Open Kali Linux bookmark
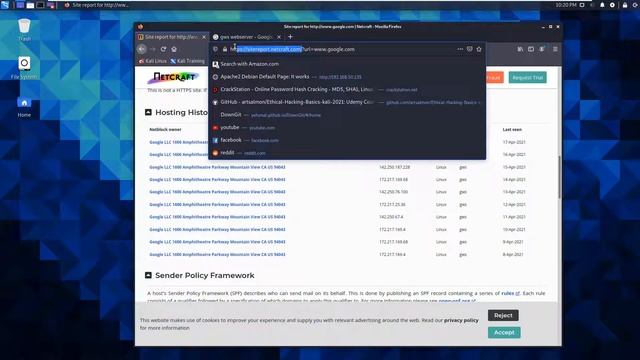Screen dimensions: 640x360 pos(153,61)
